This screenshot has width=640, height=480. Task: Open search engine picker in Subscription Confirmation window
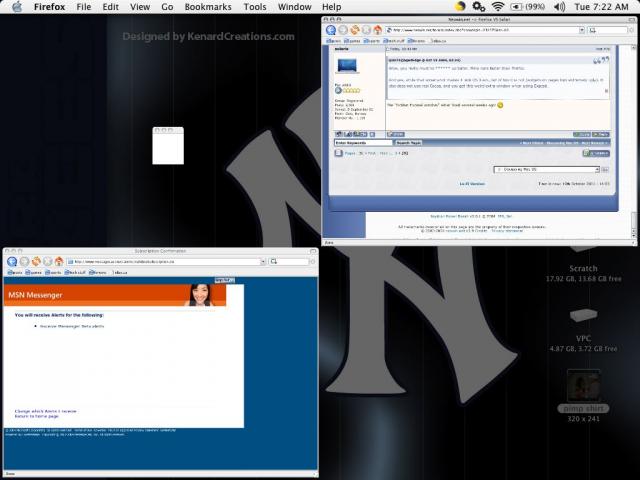click(x=273, y=261)
